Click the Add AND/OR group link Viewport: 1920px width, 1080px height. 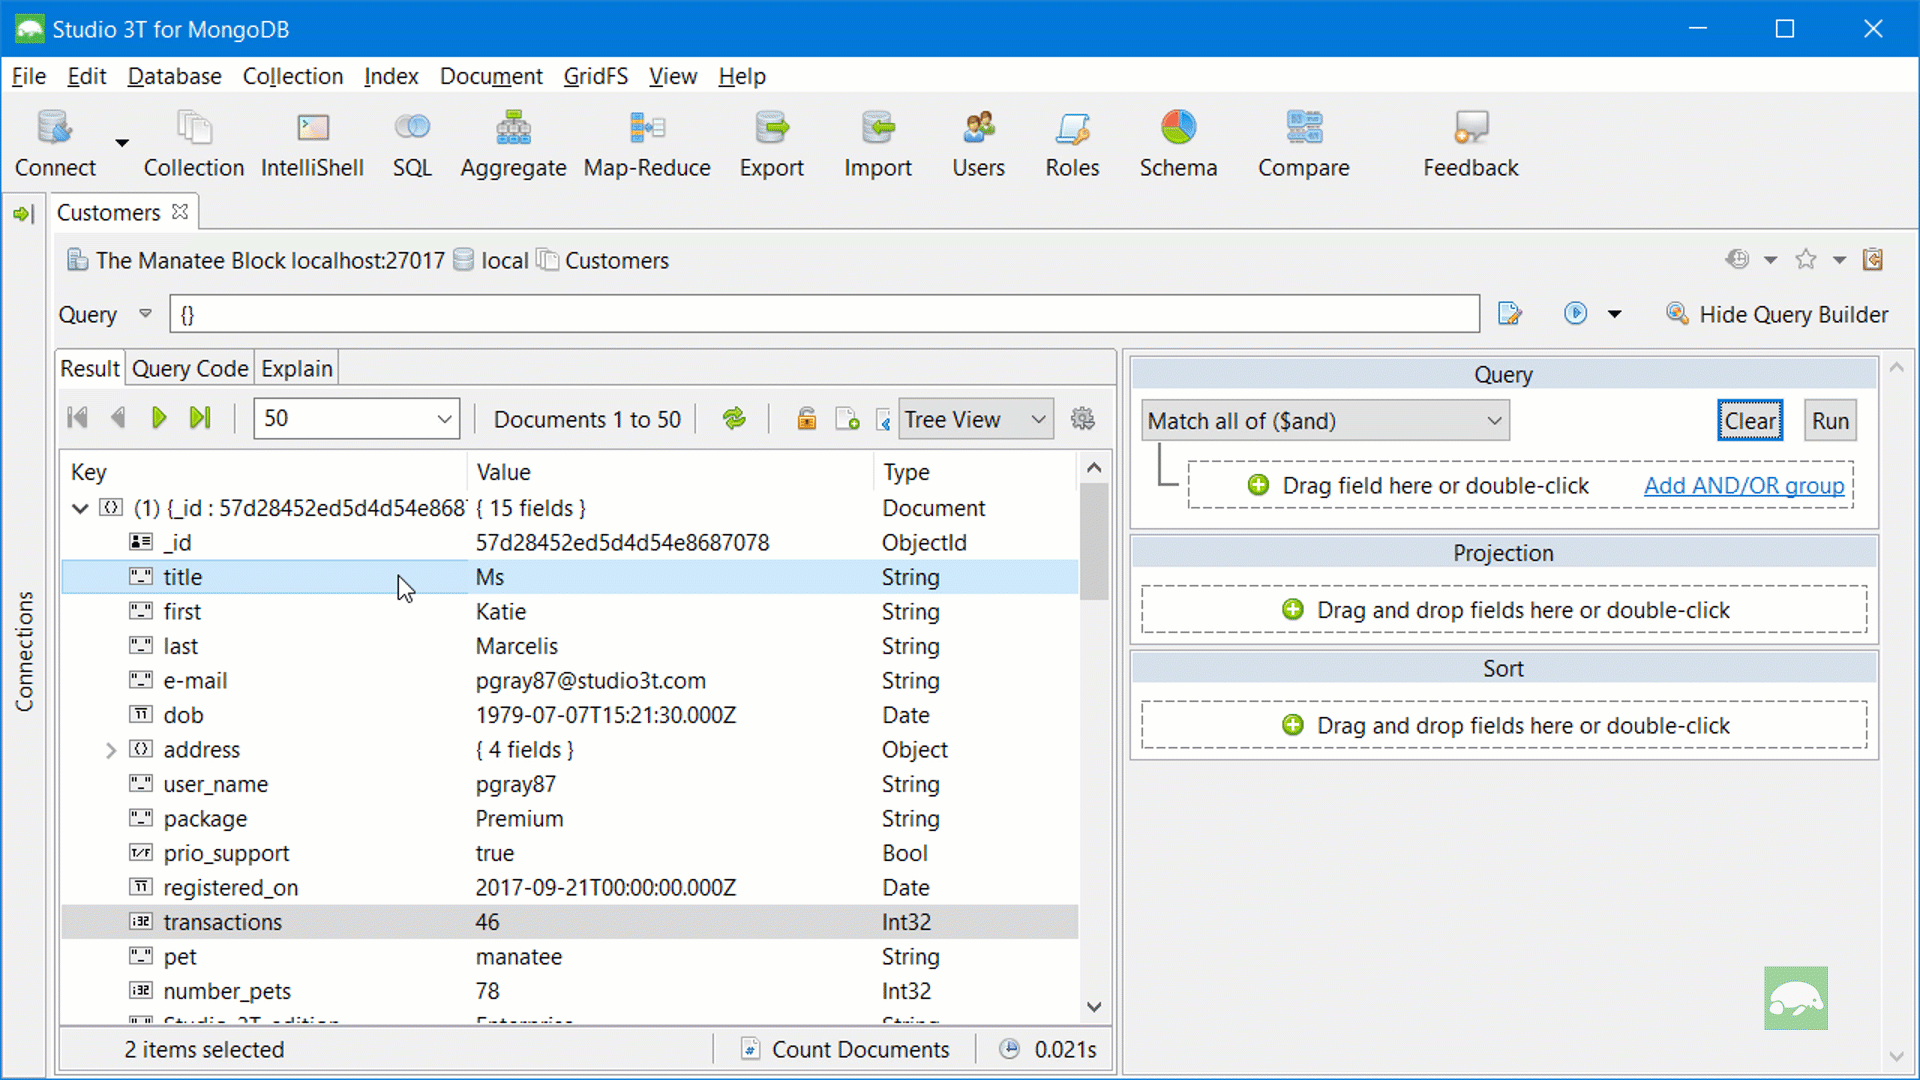click(1744, 486)
